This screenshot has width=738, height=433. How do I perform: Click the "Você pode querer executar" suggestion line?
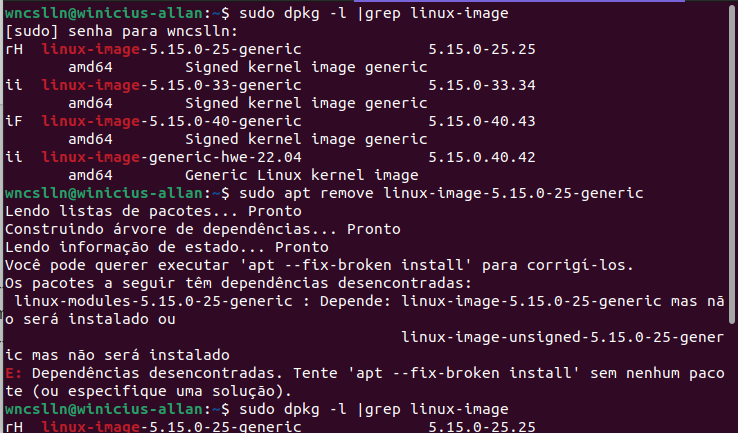[318, 265]
